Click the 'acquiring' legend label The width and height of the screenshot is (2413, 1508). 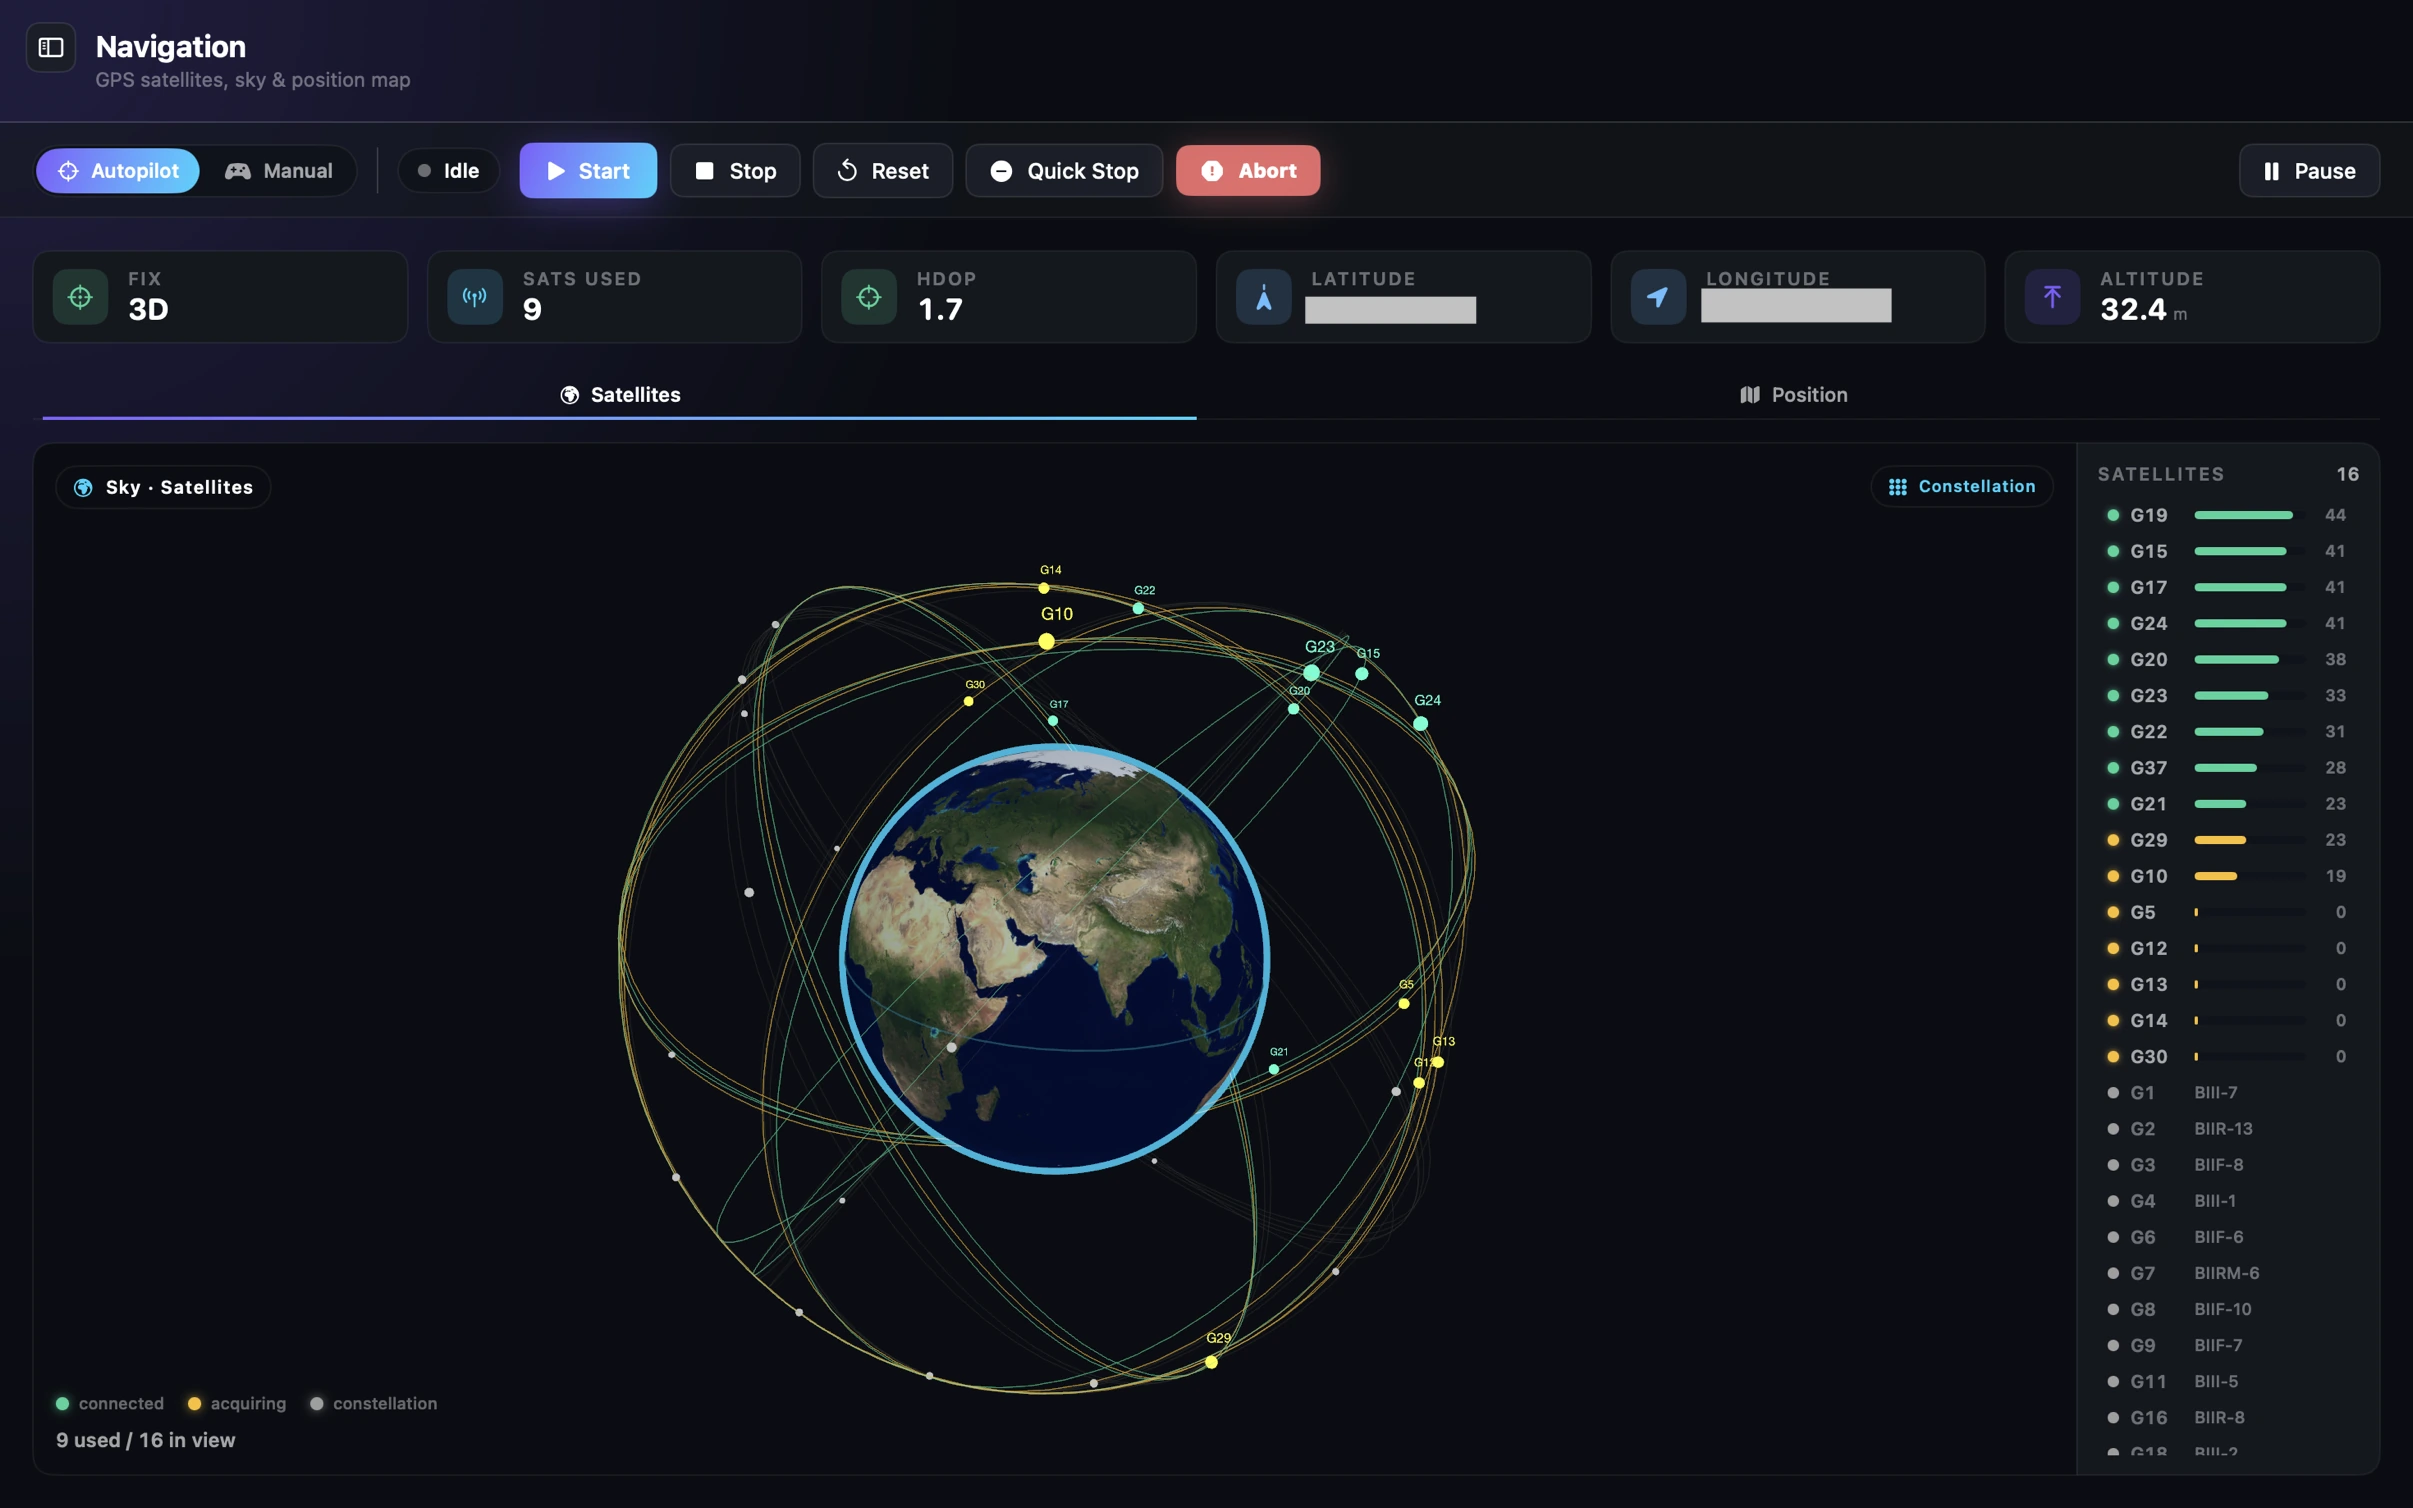[x=248, y=1404]
